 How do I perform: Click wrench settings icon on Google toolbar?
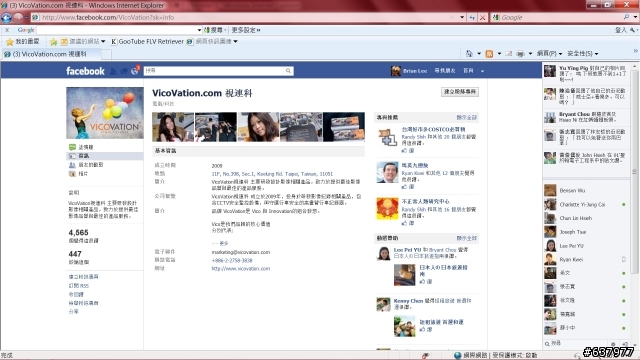point(633,30)
